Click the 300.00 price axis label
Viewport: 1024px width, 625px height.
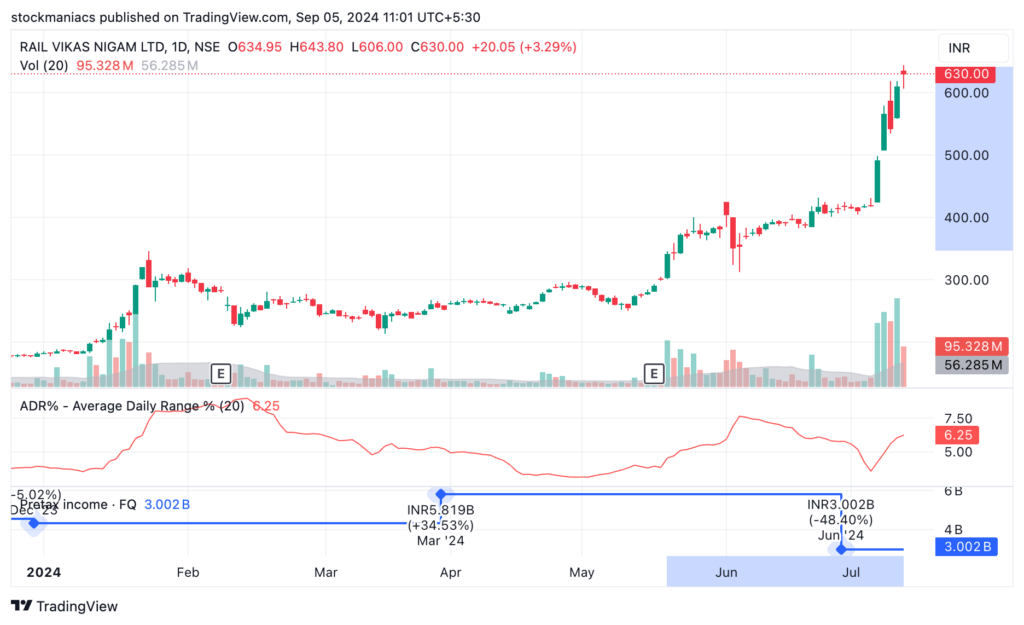point(967,280)
